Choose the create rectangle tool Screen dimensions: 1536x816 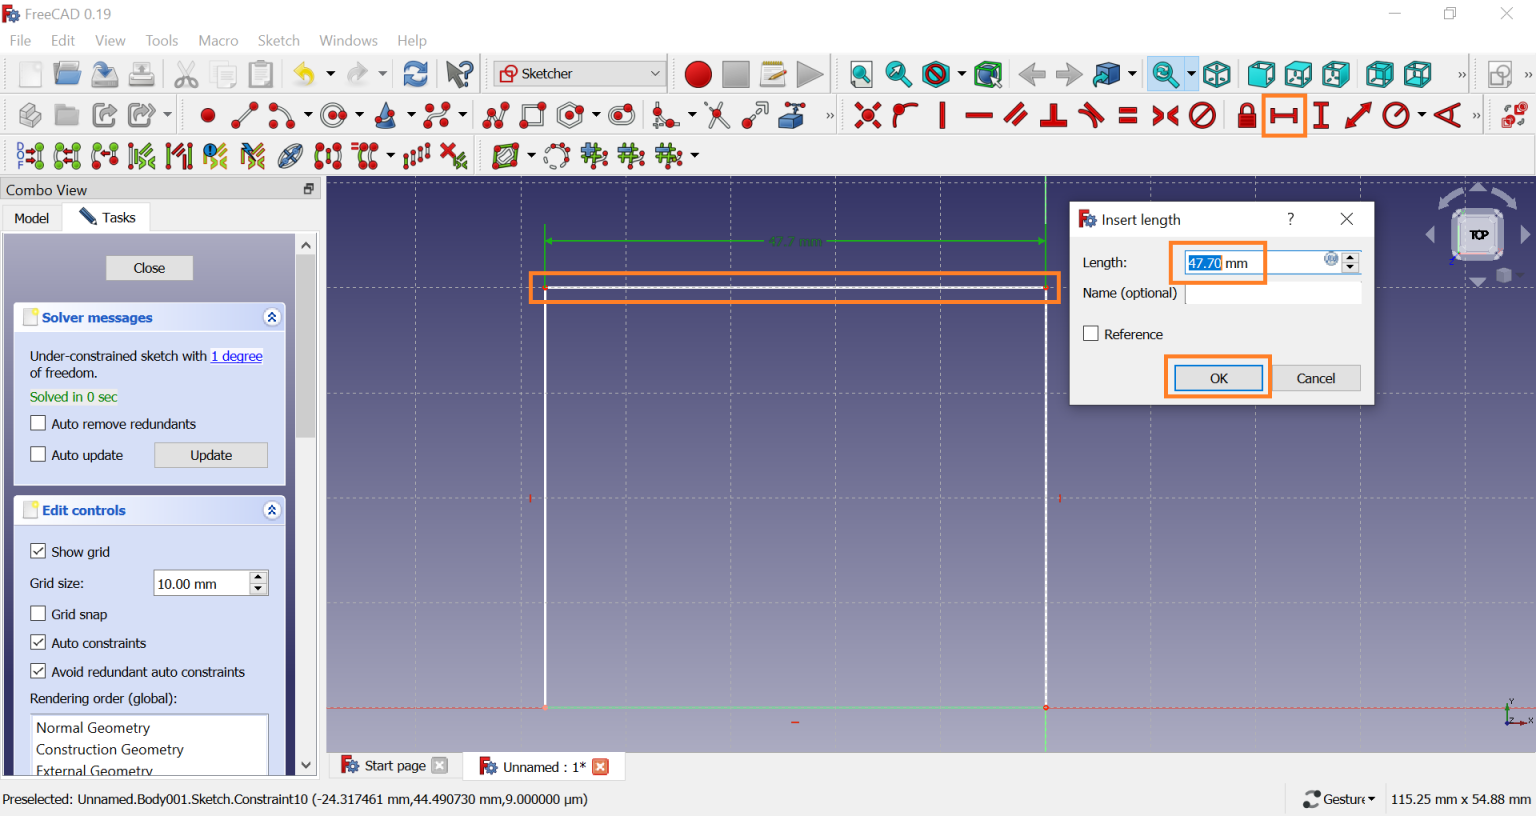tap(533, 116)
